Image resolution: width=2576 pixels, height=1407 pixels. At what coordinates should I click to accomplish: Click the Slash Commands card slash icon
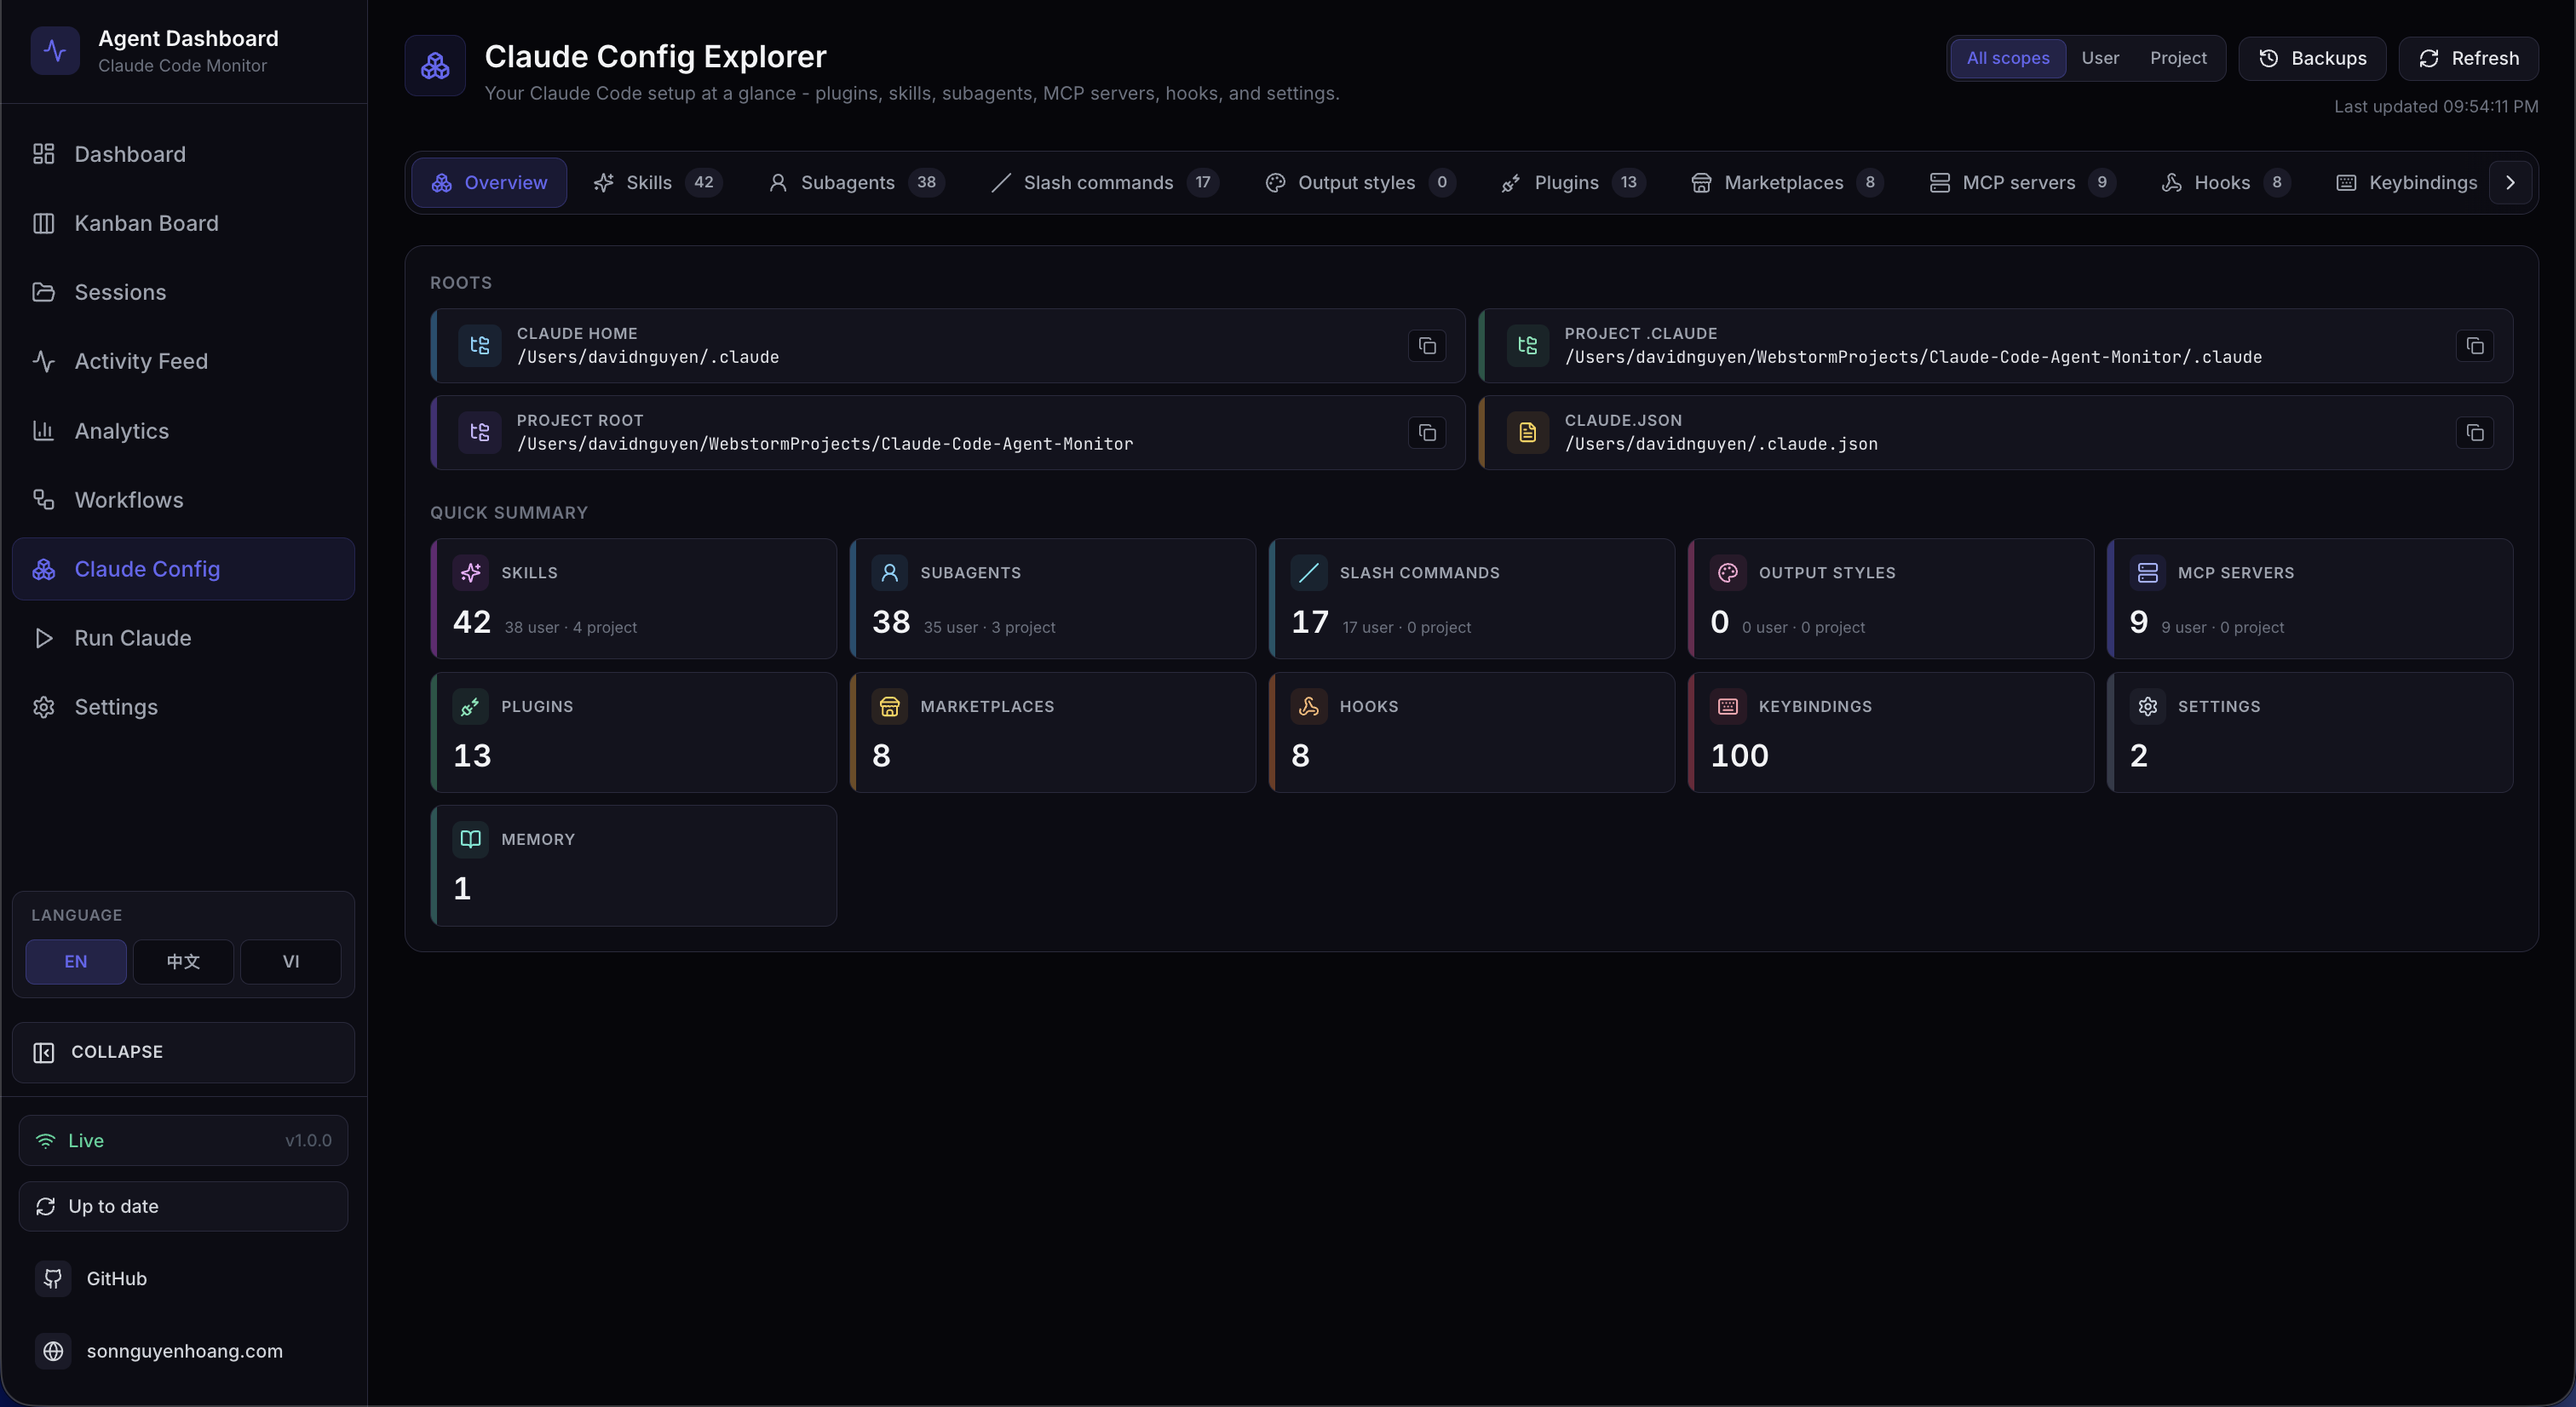coord(1309,573)
